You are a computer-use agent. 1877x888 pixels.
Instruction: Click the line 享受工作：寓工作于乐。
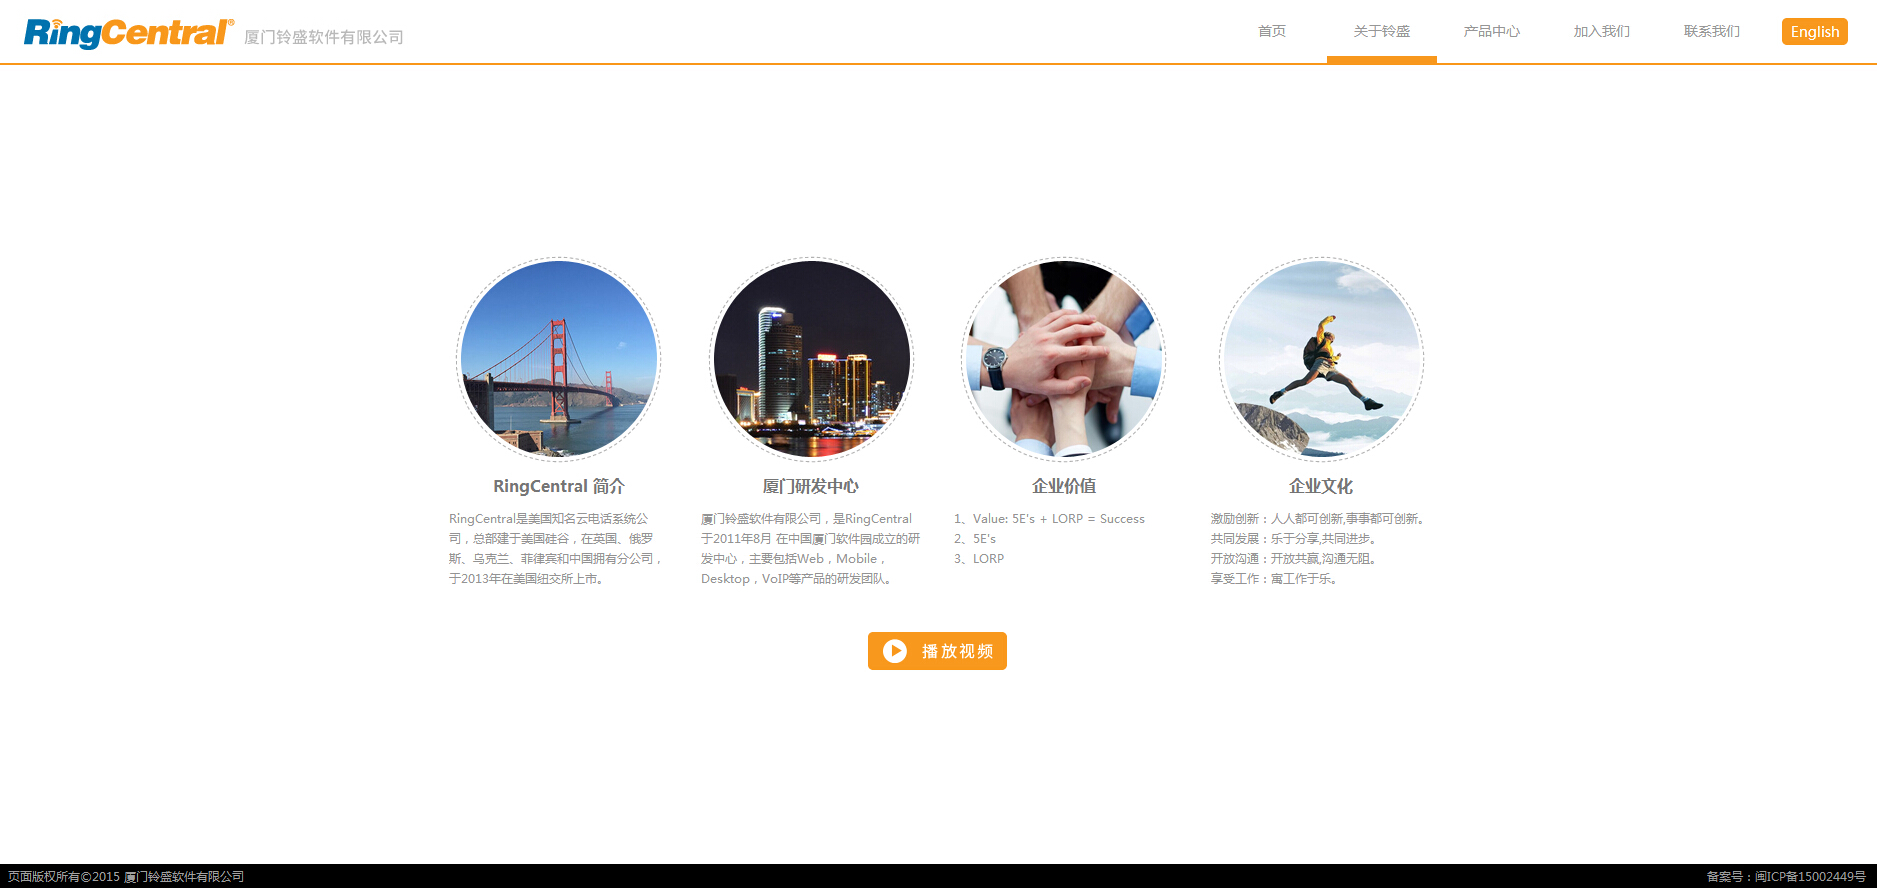point(1276,579)
